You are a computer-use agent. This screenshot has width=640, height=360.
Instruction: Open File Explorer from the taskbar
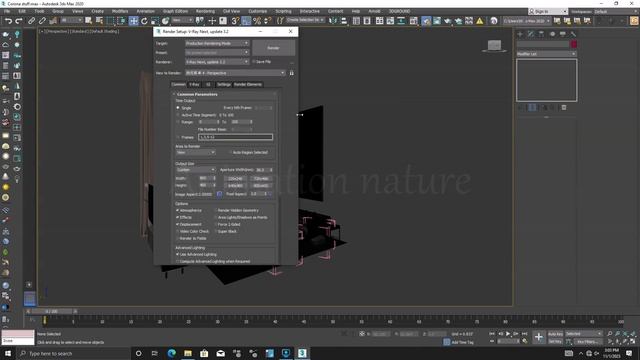[x=188, y=353]
